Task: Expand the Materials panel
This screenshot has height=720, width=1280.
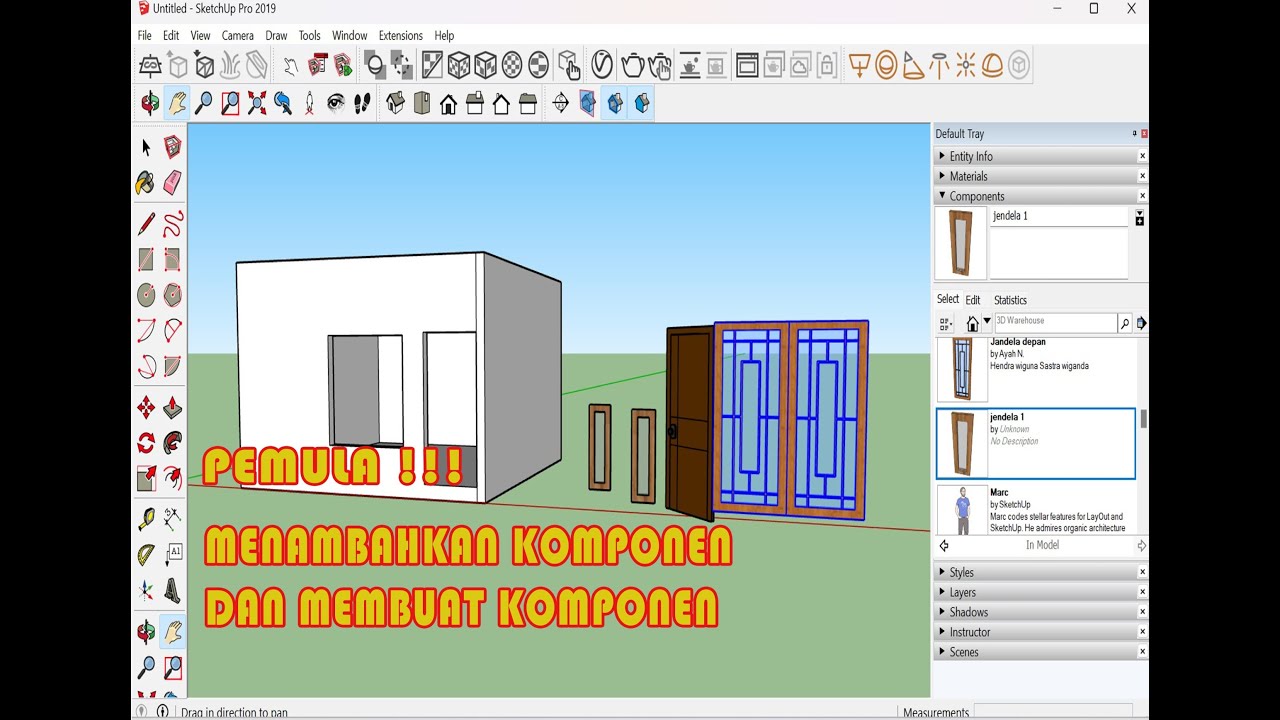Action: (x=1041, y=176)
